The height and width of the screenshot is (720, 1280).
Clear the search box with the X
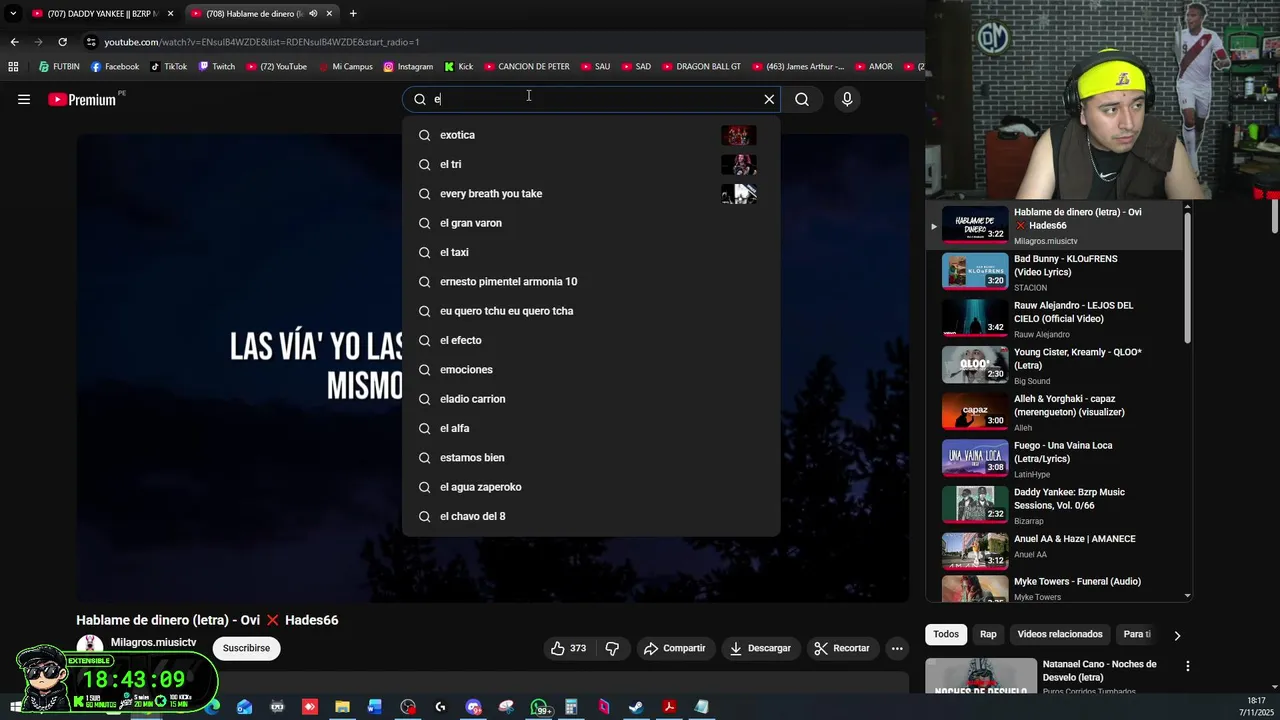[x=769, y=99]
